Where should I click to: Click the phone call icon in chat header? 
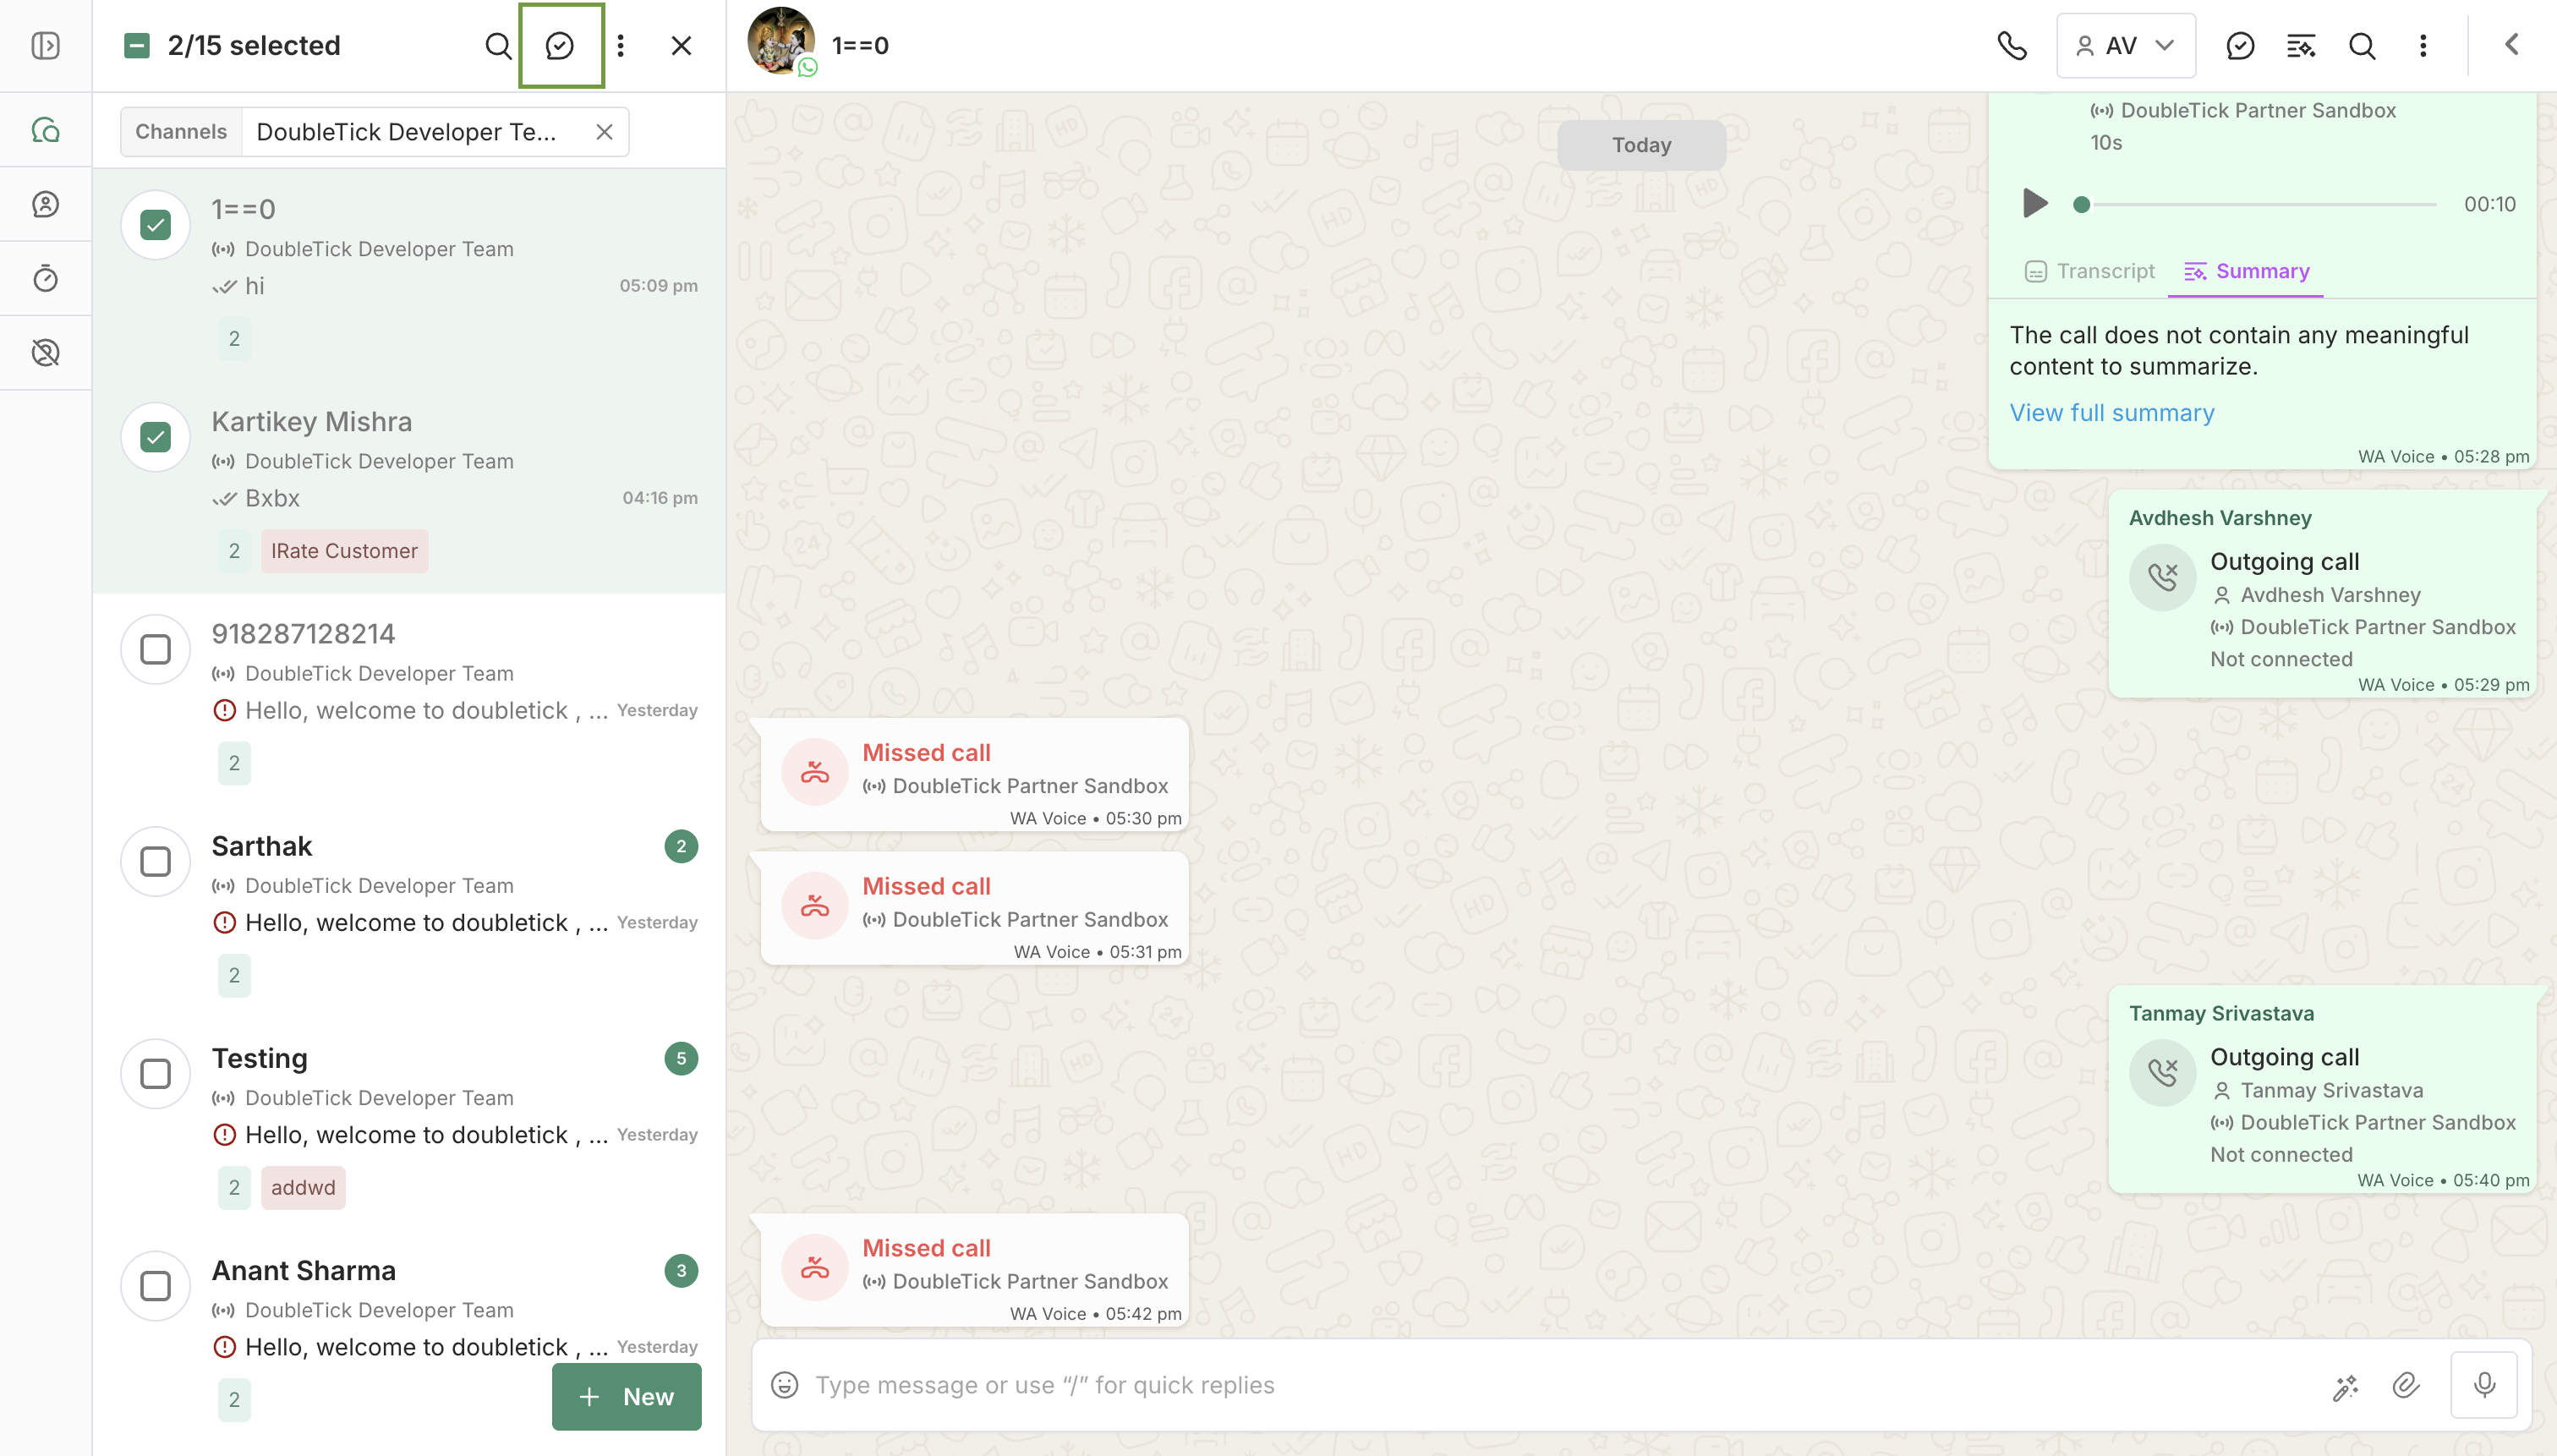(x=2012, y=46)
